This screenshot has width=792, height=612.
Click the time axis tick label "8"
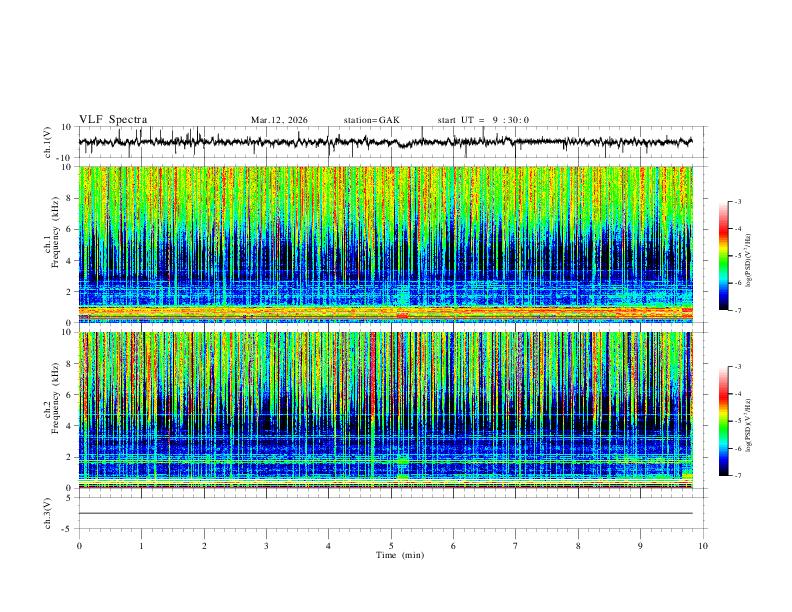(x=578, y=545)
